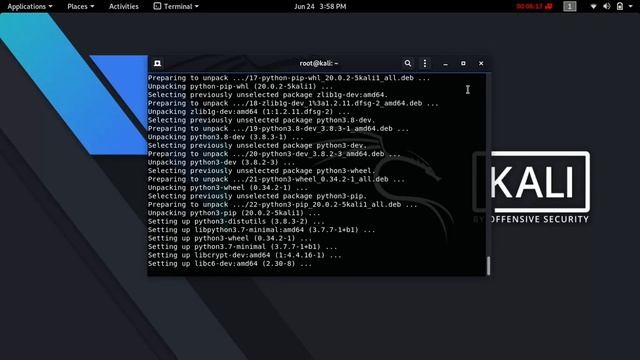Click line 'Setting up python3-distutils (3.8.3-2) ...'
The height and width of the screenshot is (360, 640).
[236, 222]
